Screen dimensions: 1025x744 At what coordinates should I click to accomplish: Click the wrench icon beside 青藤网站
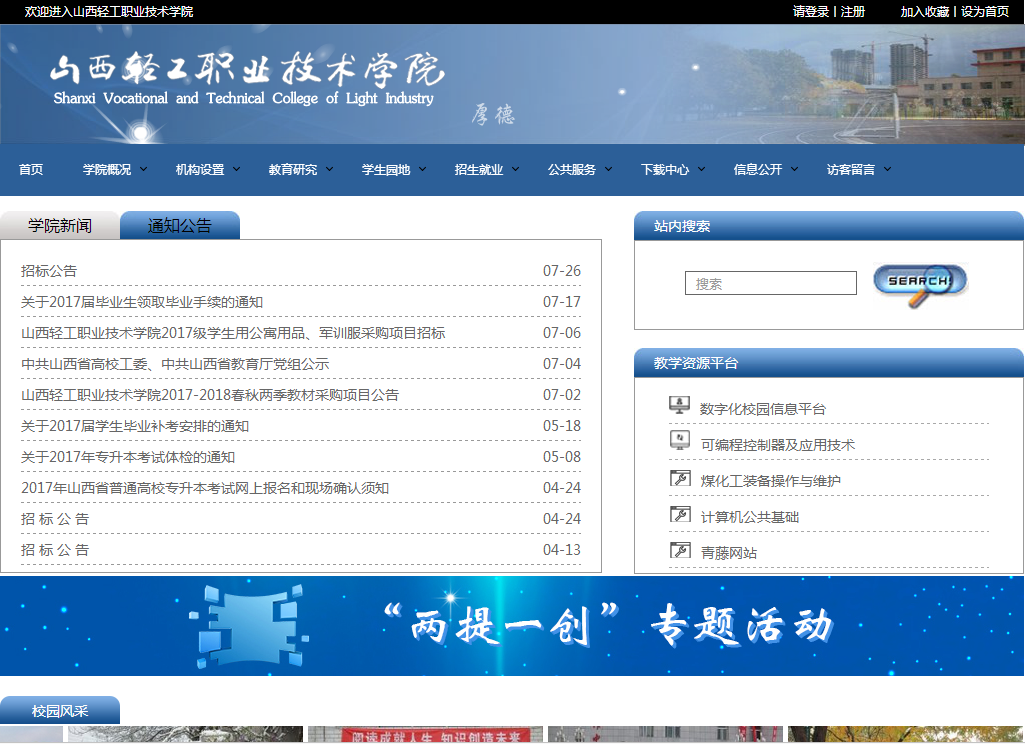(680, 550)
